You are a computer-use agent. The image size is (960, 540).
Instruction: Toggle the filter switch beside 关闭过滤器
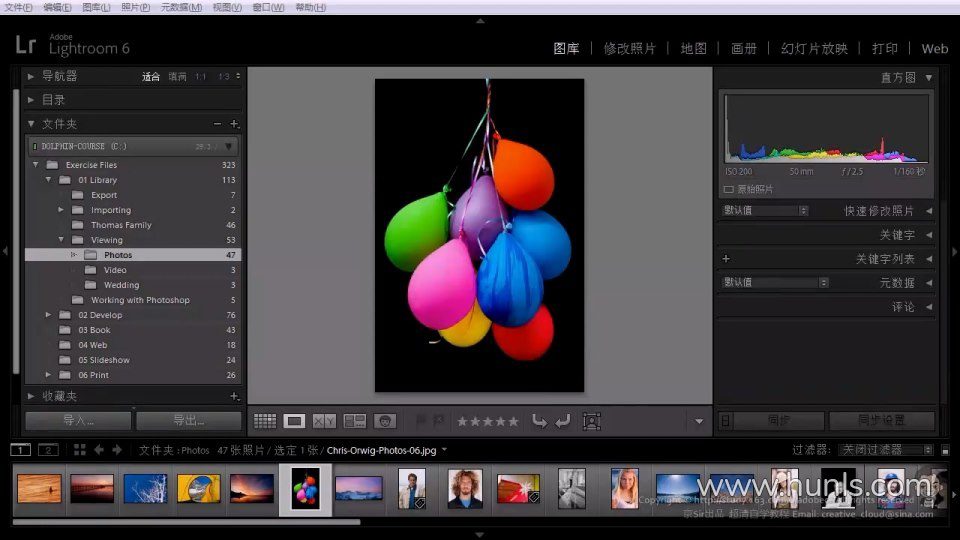945,450
